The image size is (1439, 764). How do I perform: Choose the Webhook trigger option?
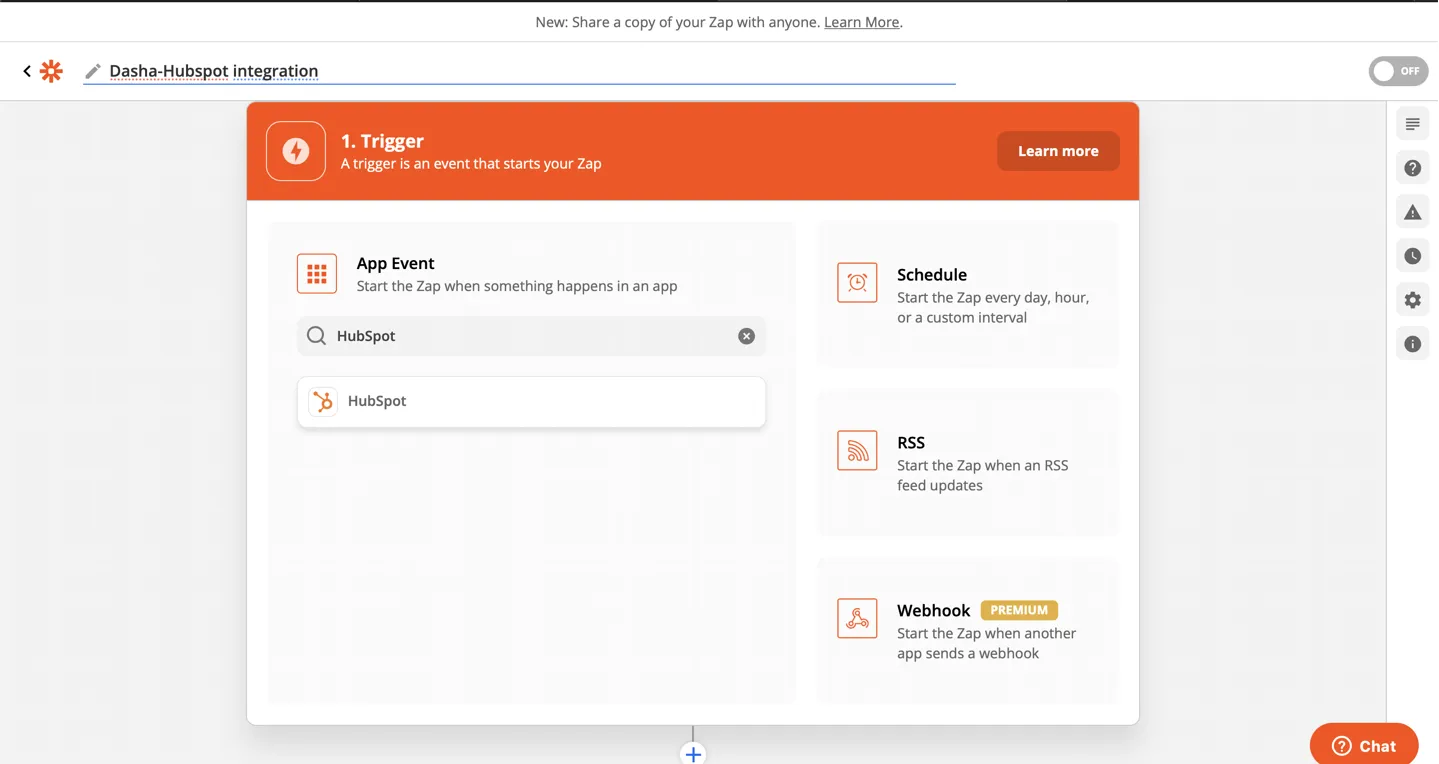[x=968, y=631]
